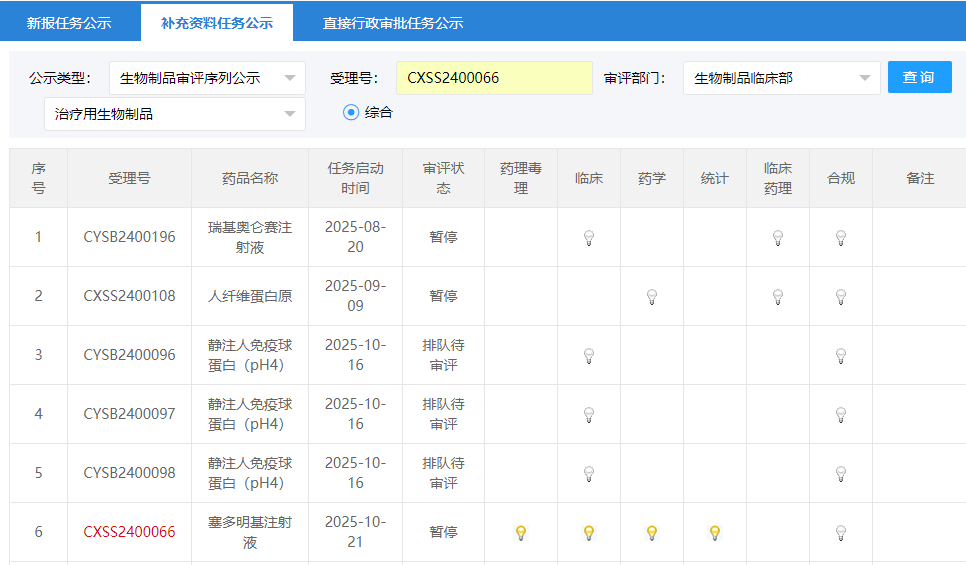Click the 临床 bulb icon for CYSB2400098
966x565 pixels.
pyautogui.click(x=589, y=474)
